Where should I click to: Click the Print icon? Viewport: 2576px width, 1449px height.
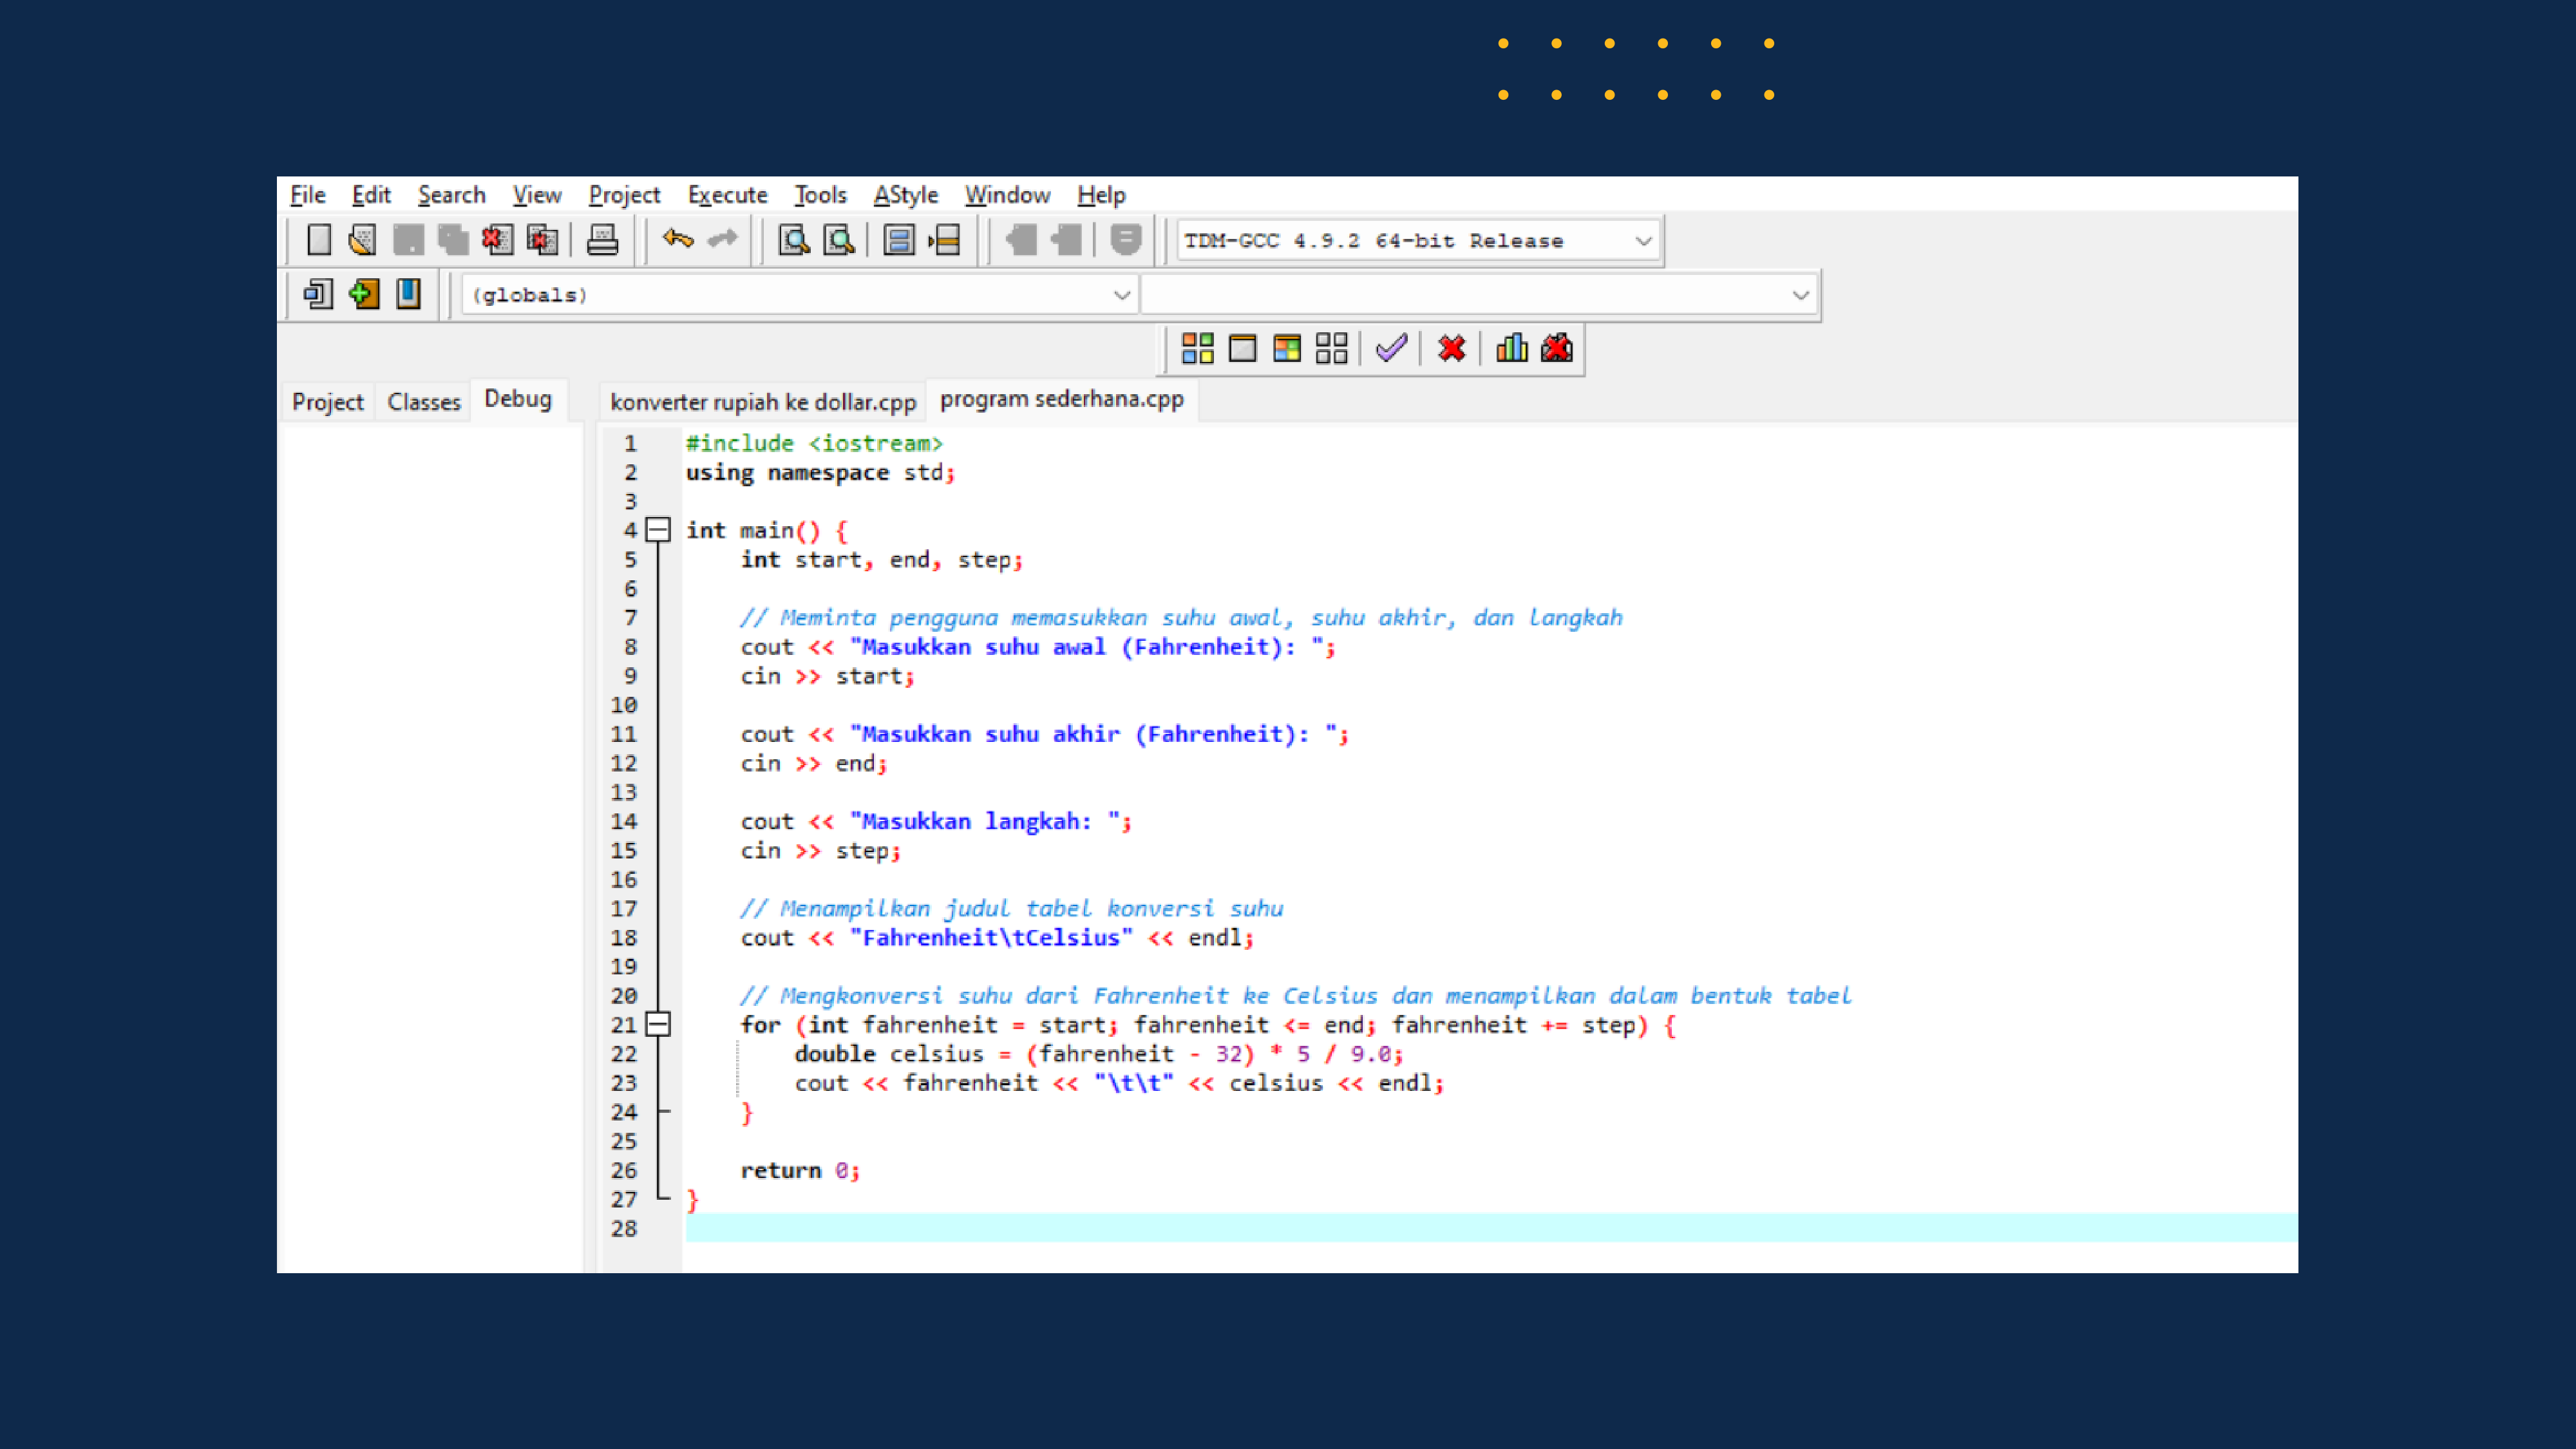coord(602,240)
